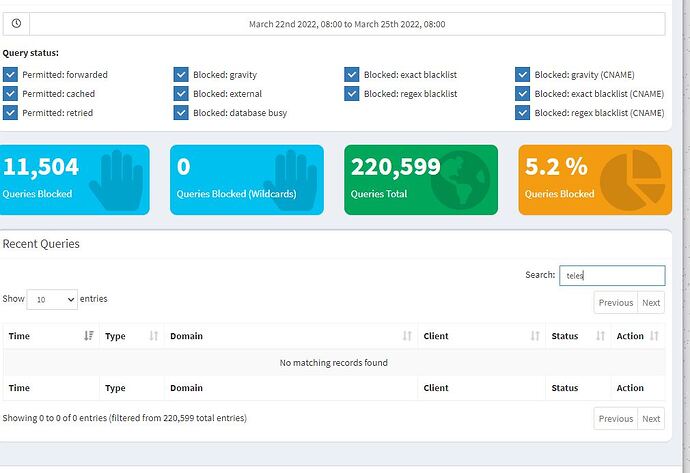Click the bottom Previous pagination button
This screenshot has width=690, height=473.
click(615, 418)
